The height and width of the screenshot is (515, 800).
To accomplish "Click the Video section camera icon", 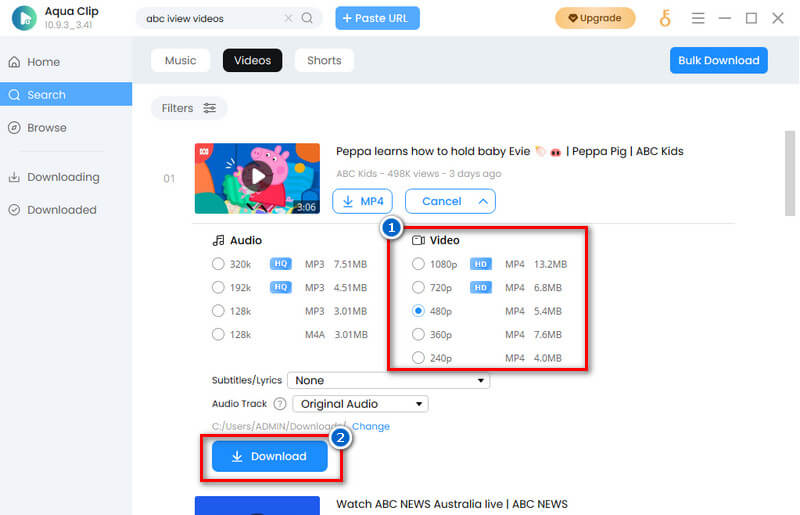I will tap(418, 240).
